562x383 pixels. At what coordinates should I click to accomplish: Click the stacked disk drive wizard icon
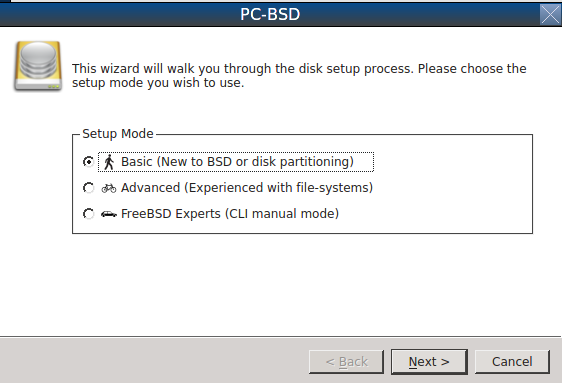[38, 66]
